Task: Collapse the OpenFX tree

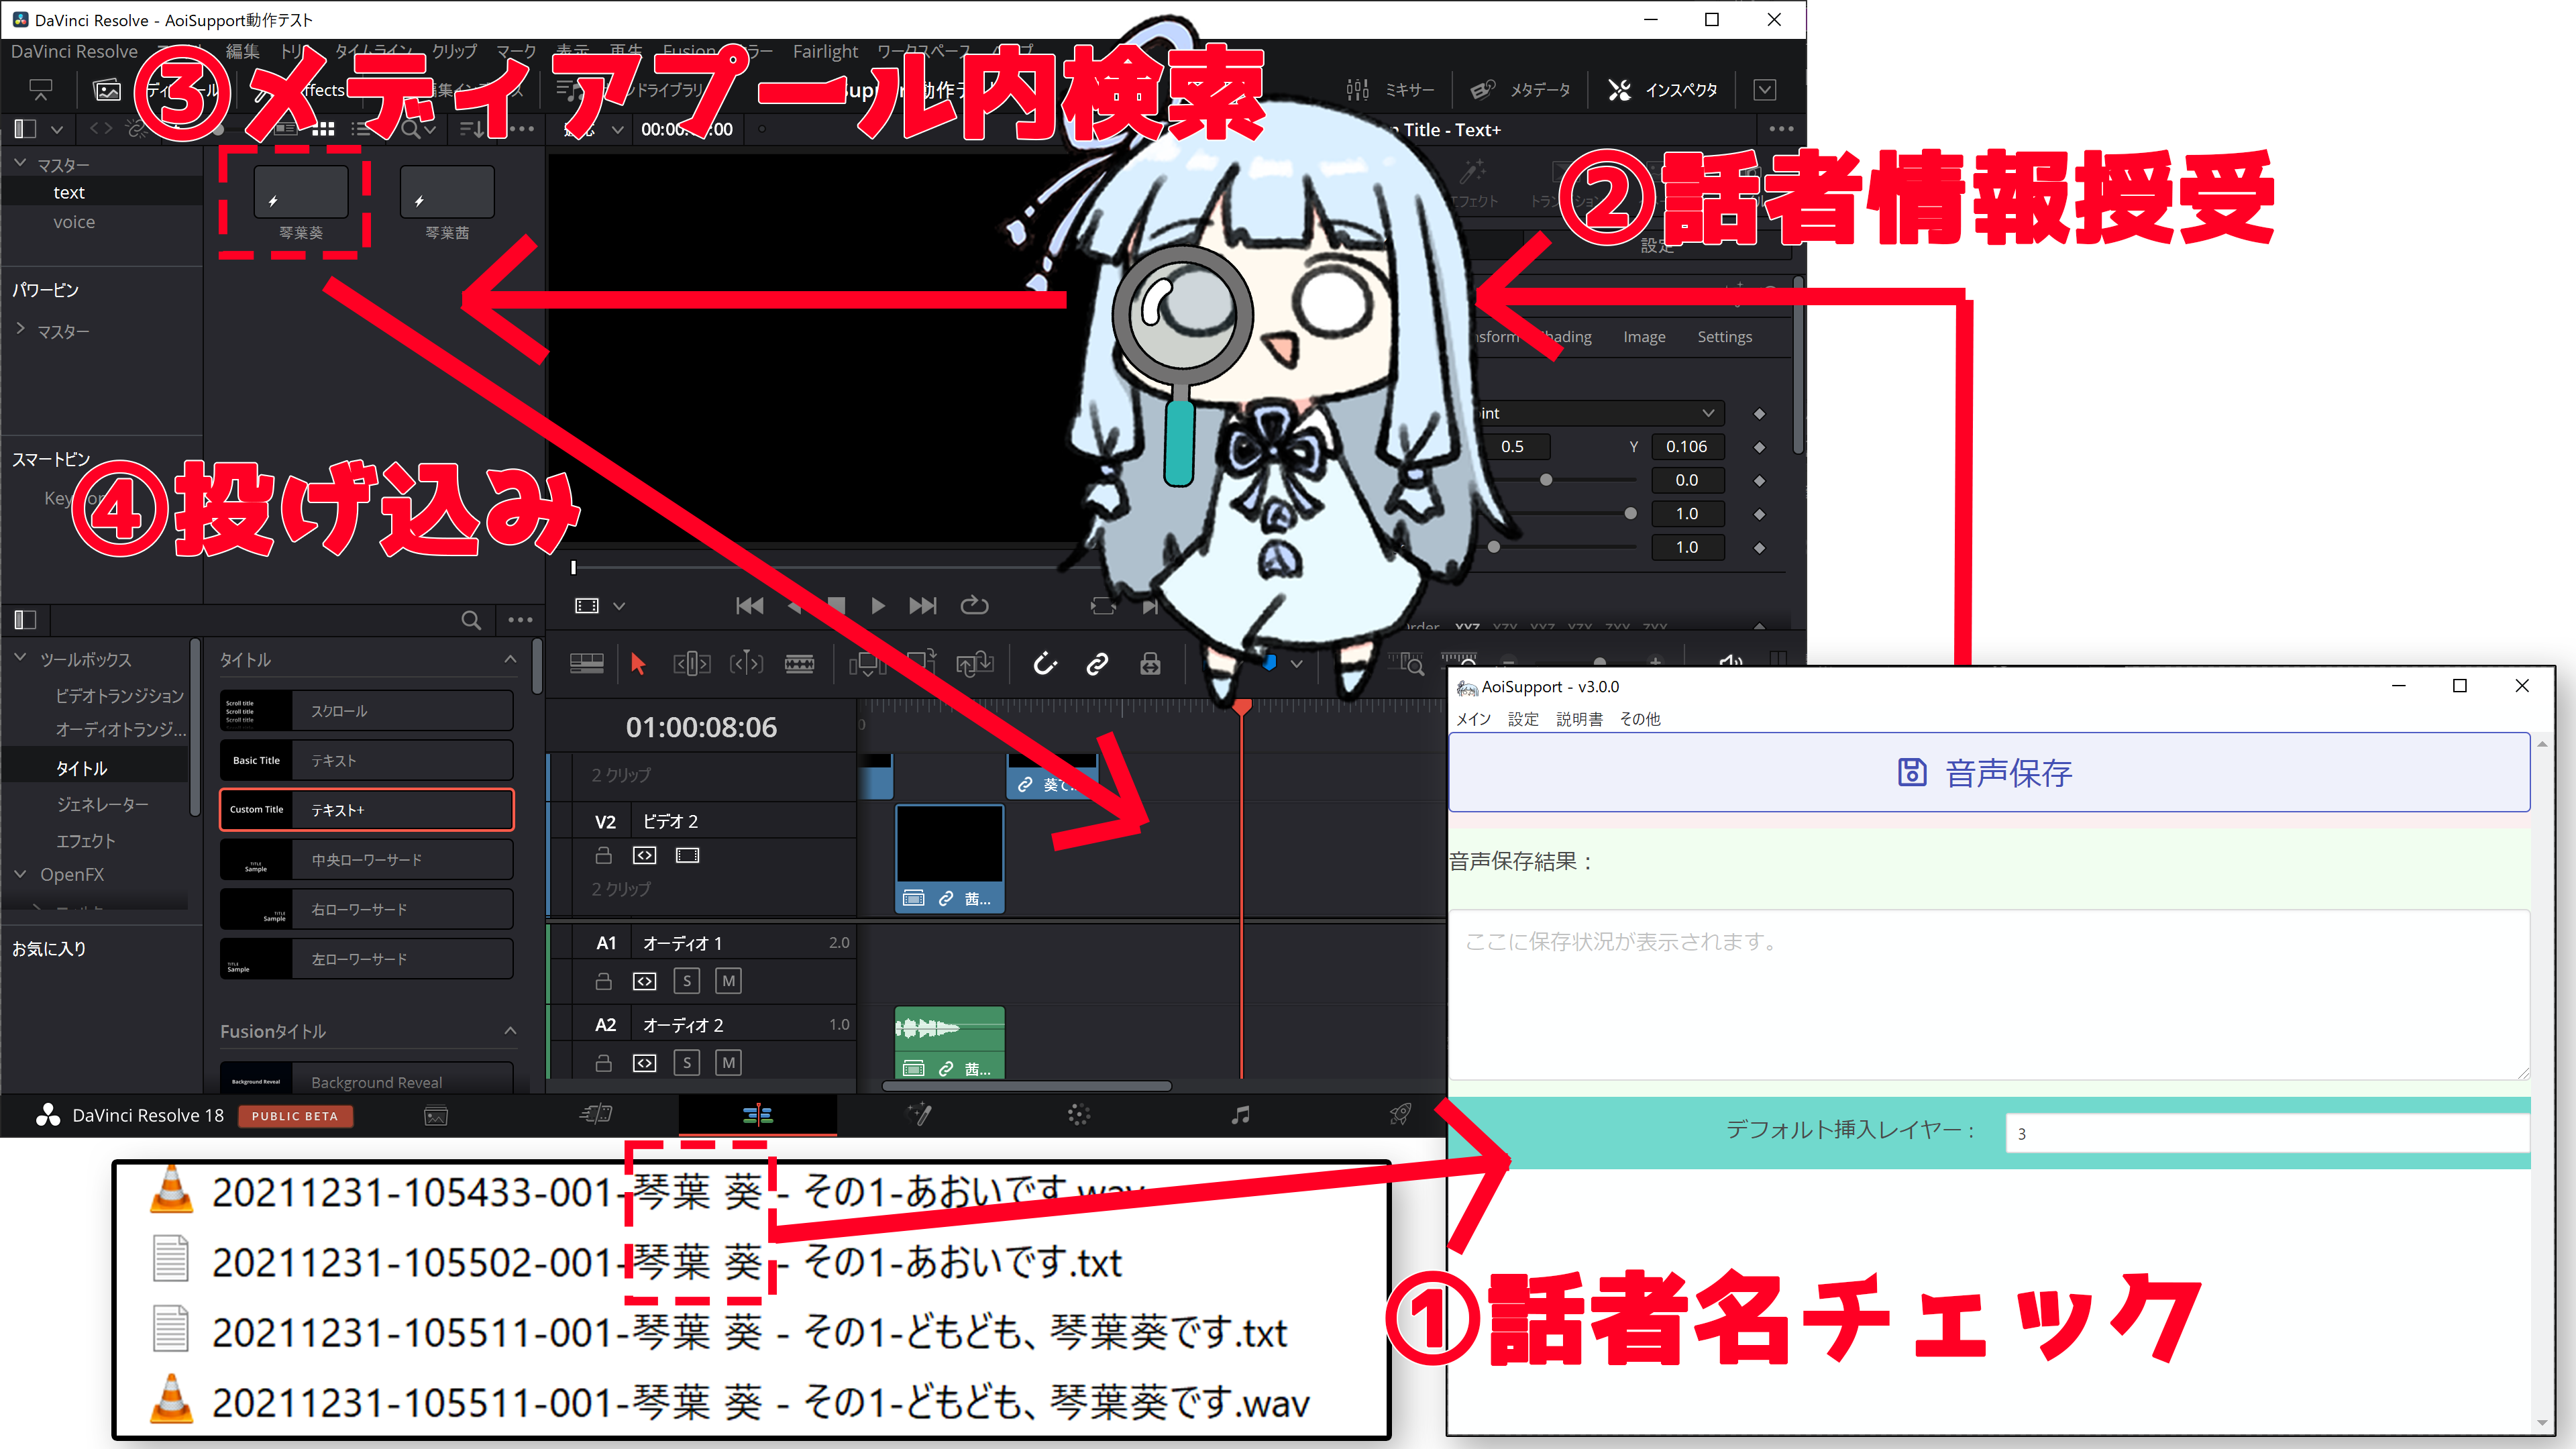Action: pos(20,874)
